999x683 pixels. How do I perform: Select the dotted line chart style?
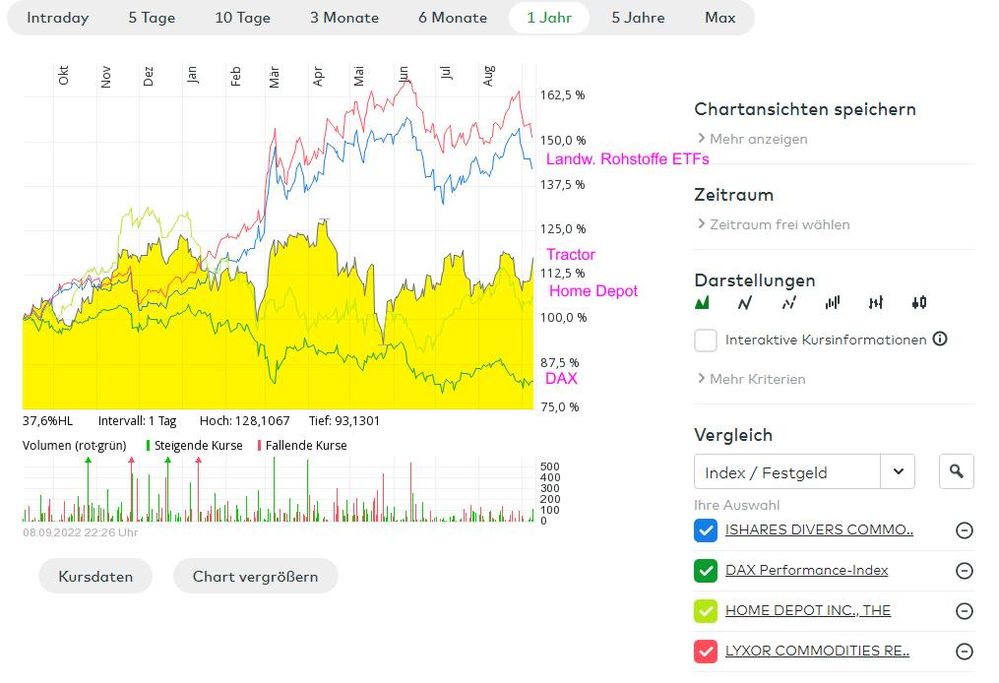click(789, 302)
